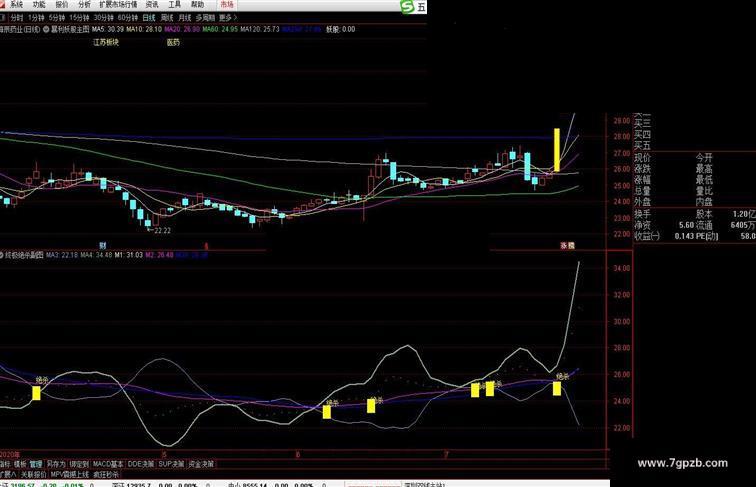This screenshot has height=487, width=756.
Task: Click the green Sogou input method icon
Action: pyautogui.click(x=407, y=7)
